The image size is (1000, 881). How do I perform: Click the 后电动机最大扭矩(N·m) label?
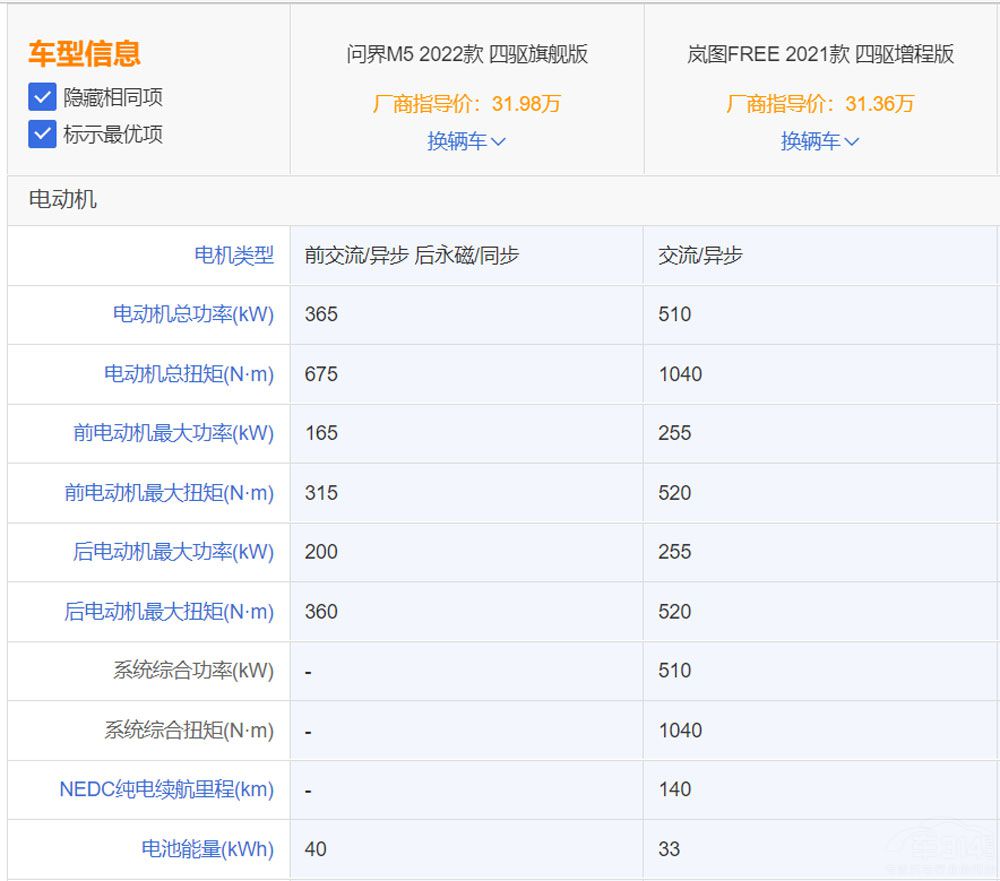coord(169,612)
